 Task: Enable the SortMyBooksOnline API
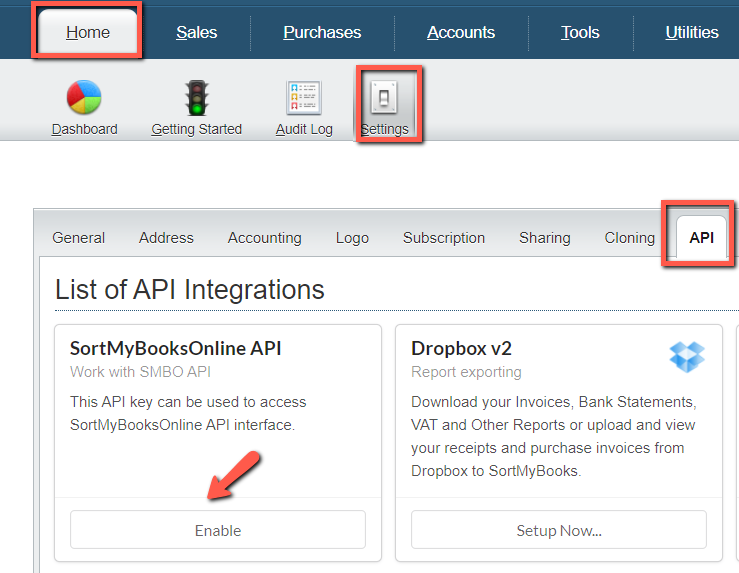[x=218, y=530]
